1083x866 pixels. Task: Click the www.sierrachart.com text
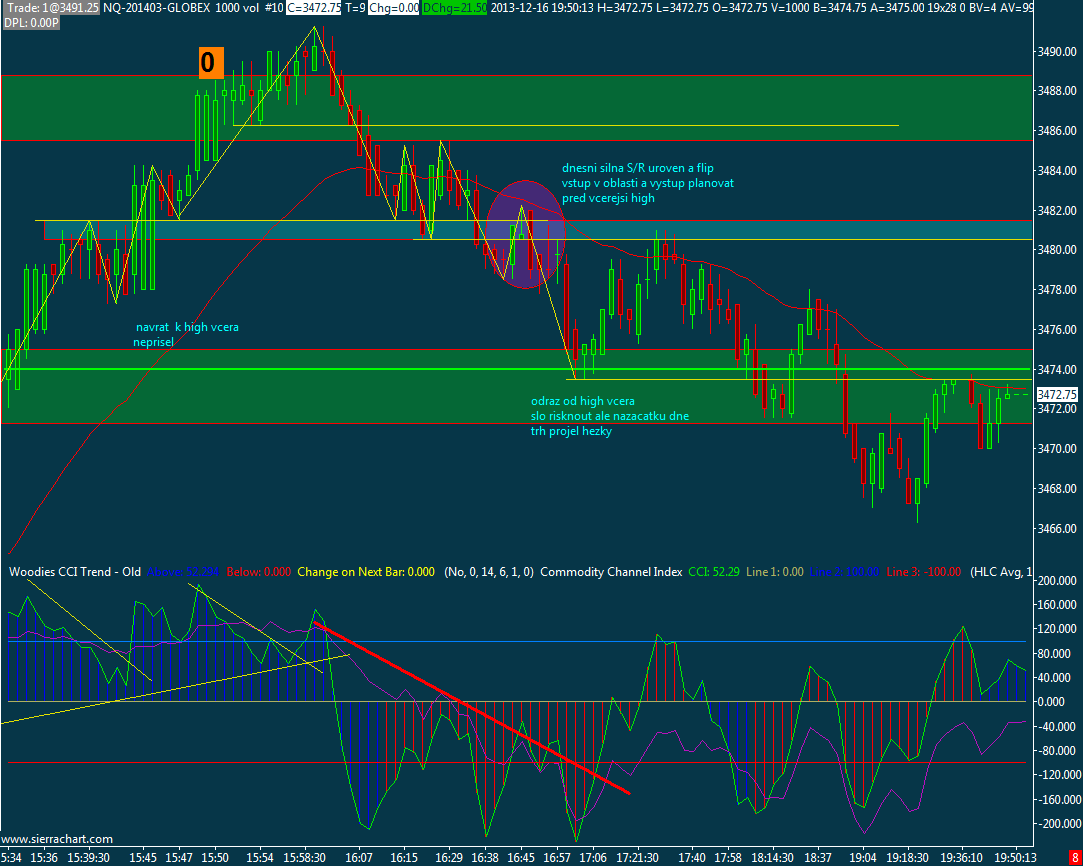[x=57, y=839]
